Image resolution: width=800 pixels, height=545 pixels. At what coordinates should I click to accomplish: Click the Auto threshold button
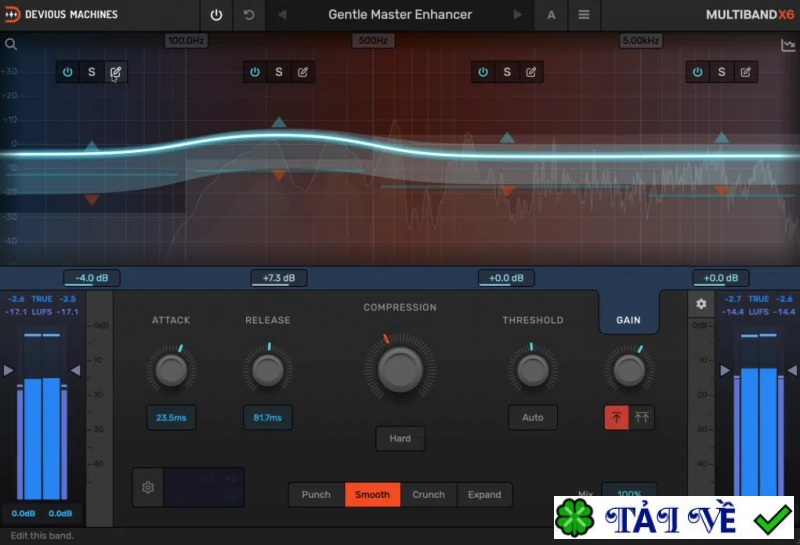tap(532, 417)
